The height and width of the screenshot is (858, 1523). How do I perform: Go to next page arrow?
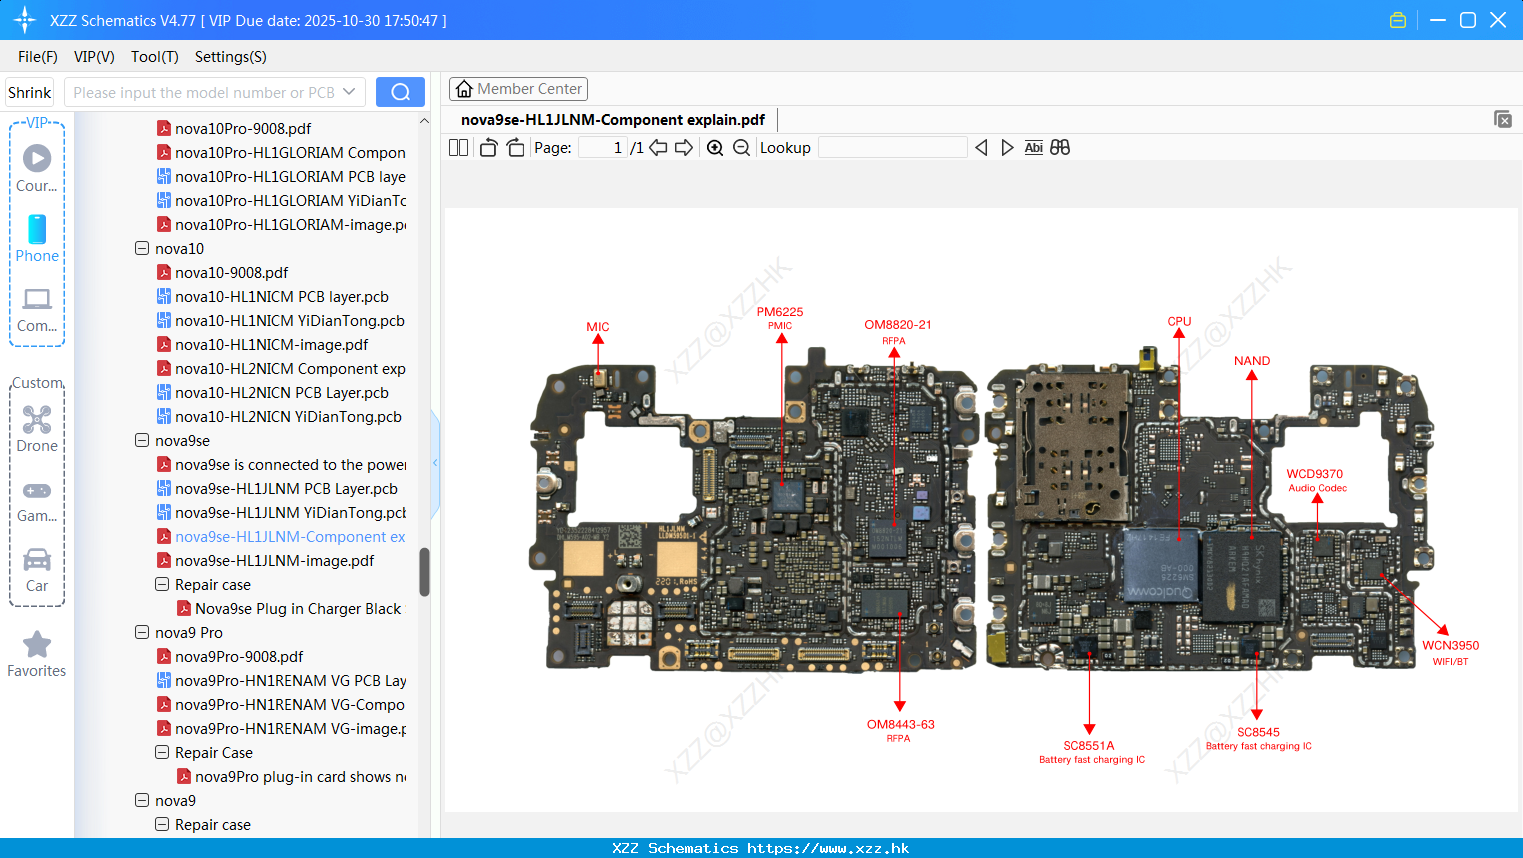(x=684, y=147)
